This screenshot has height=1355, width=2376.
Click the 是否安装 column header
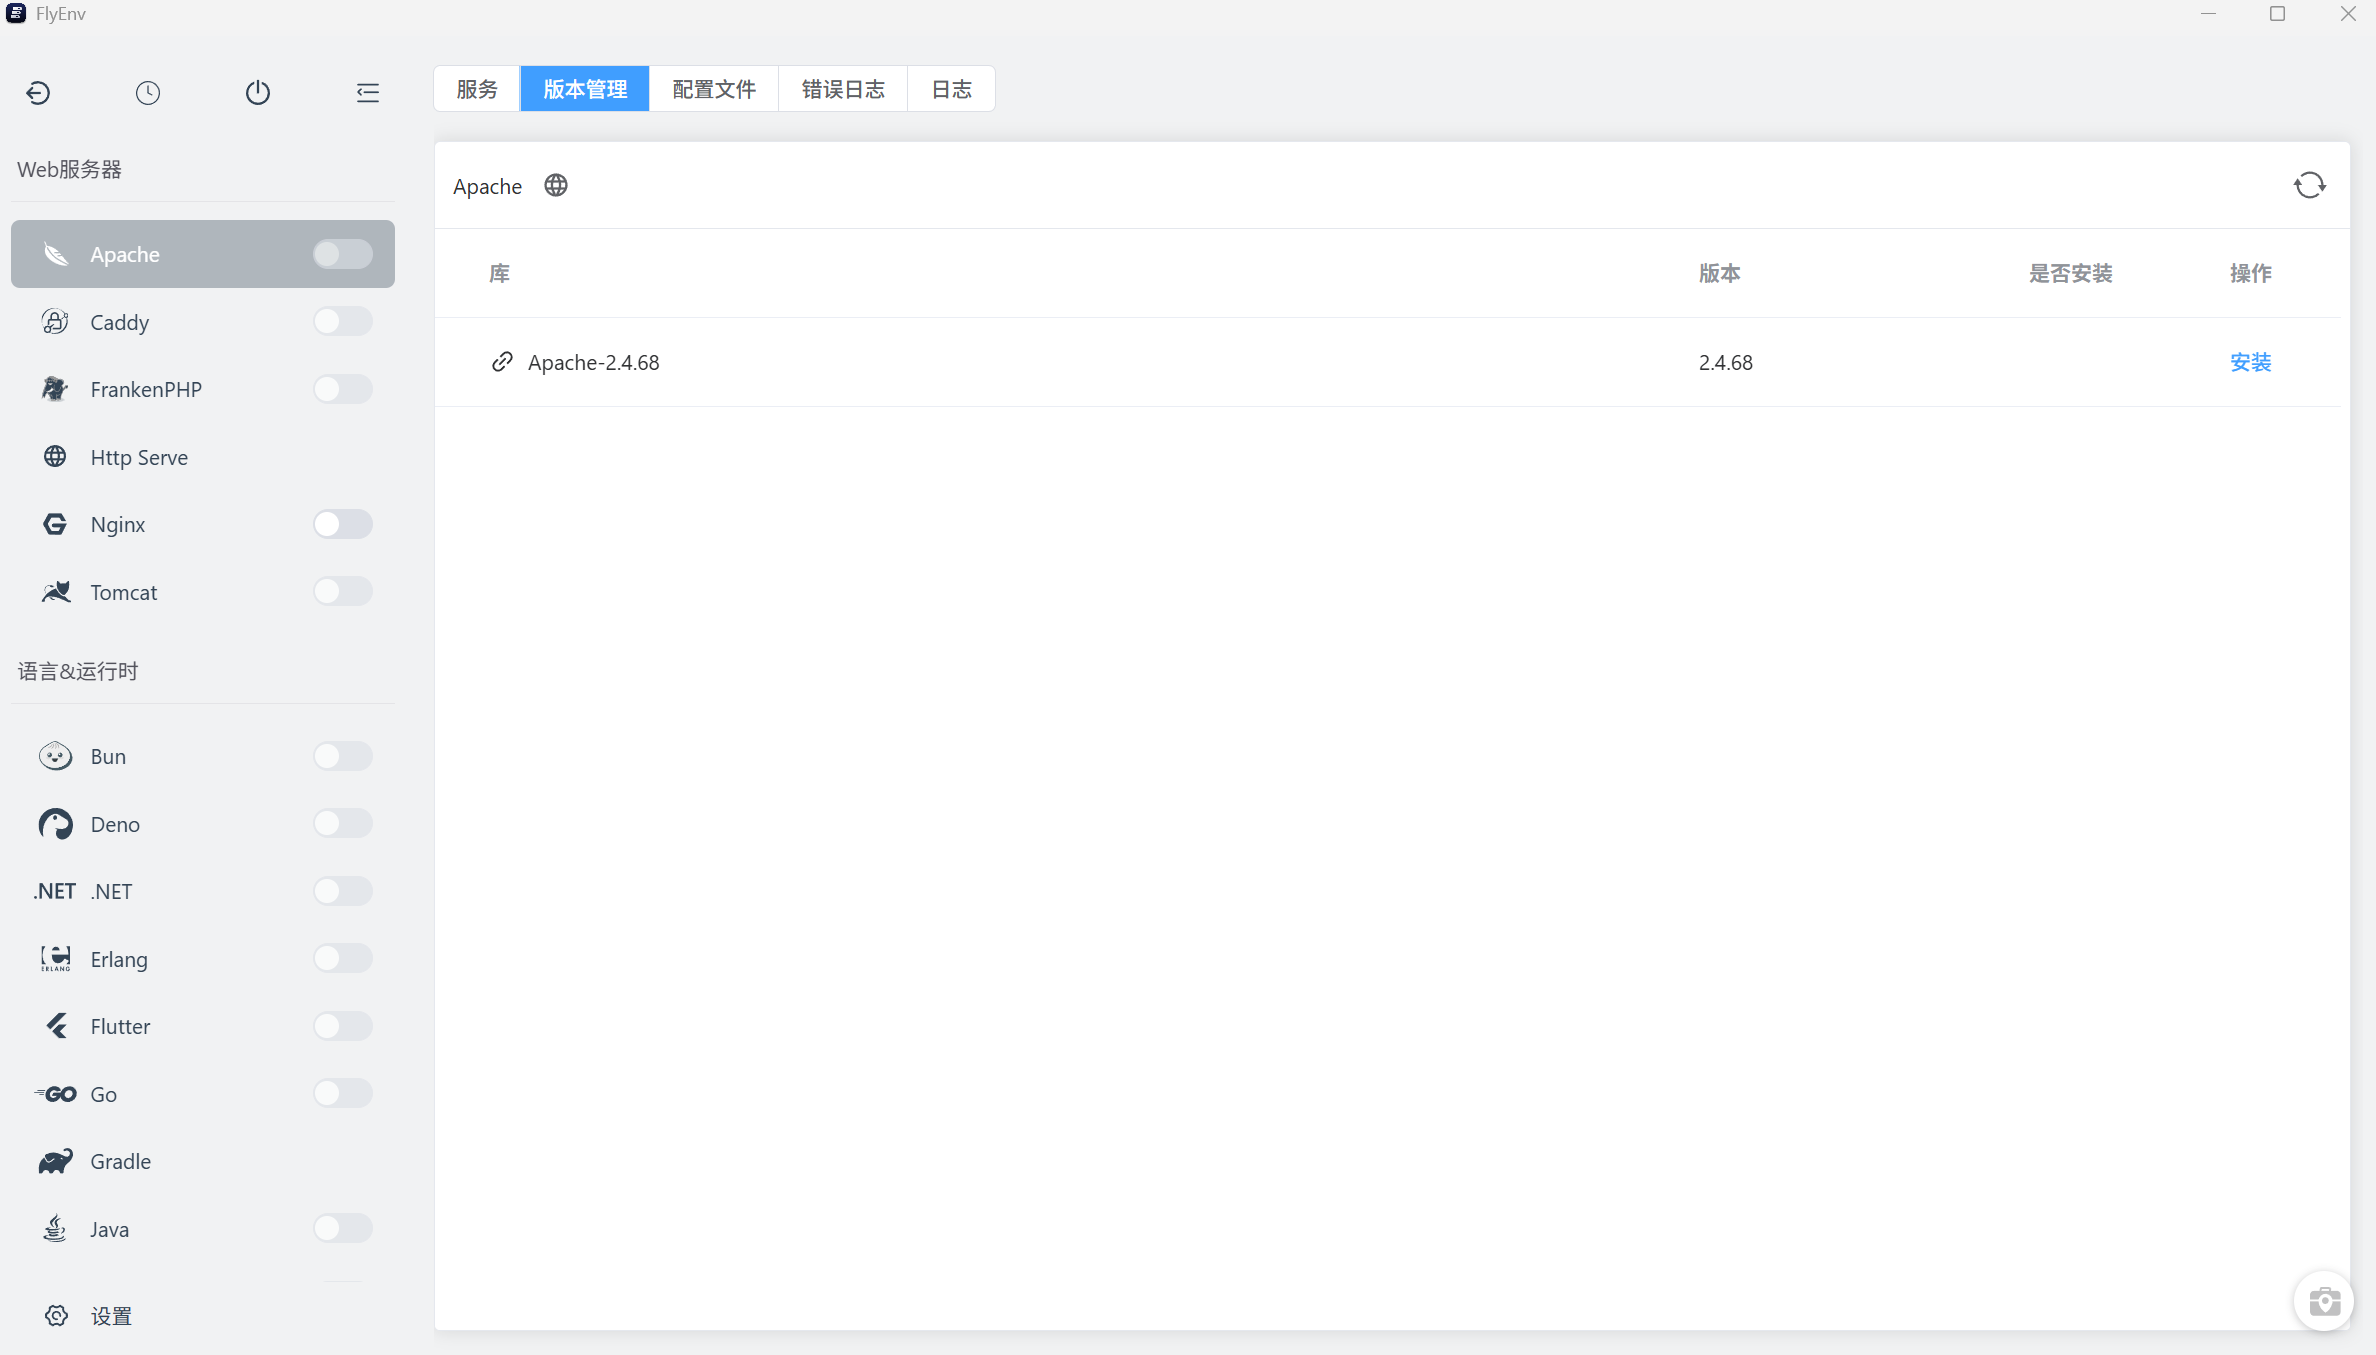tap(2071, 273)
